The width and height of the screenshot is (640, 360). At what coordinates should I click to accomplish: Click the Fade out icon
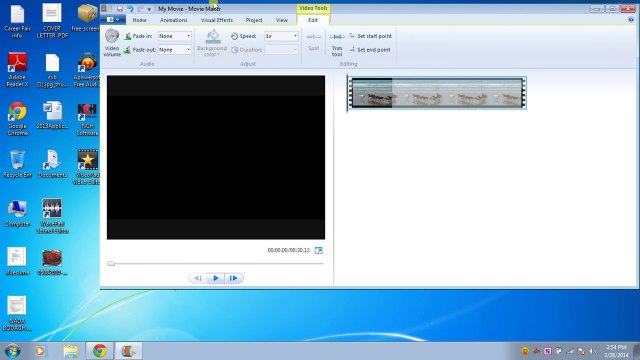coord(128,50)
